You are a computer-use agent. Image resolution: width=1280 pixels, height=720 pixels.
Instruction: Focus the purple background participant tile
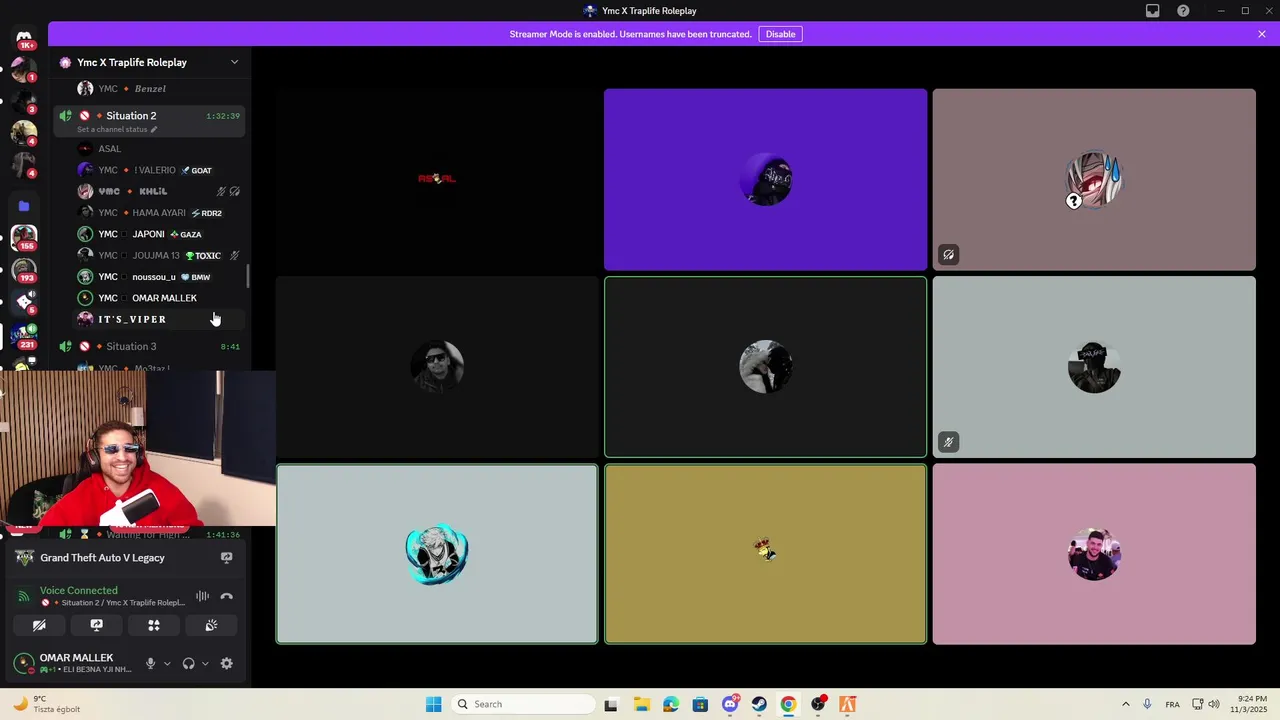pyautogui.click(x=765, y=179)
